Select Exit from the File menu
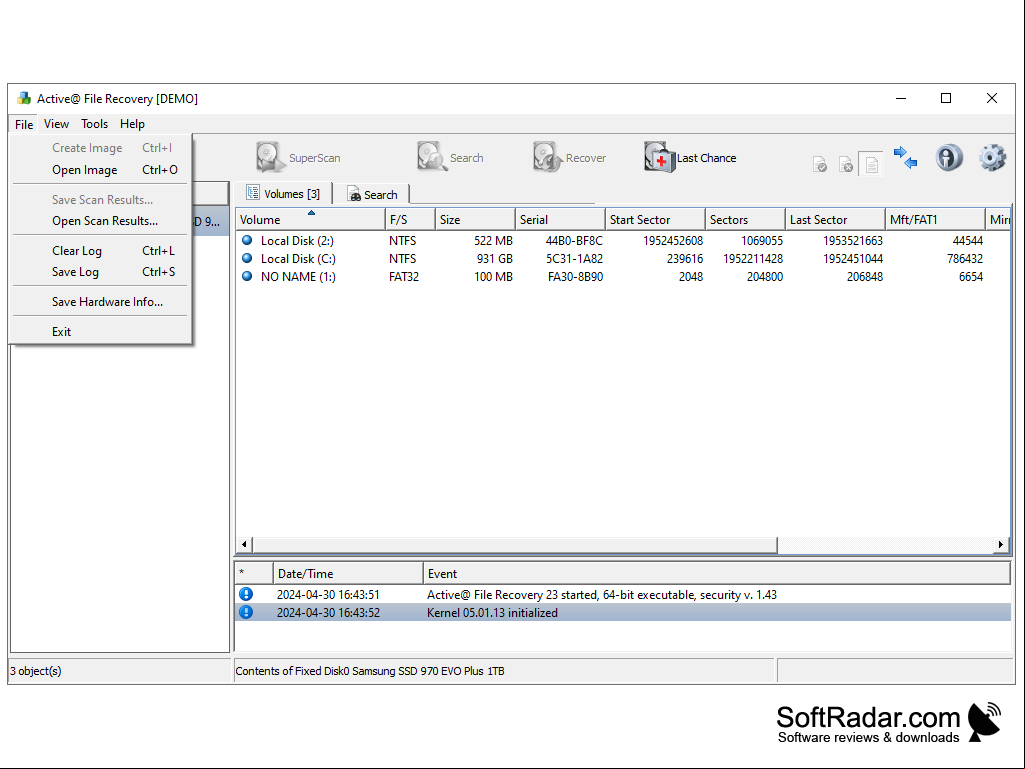 click(101, 332)
